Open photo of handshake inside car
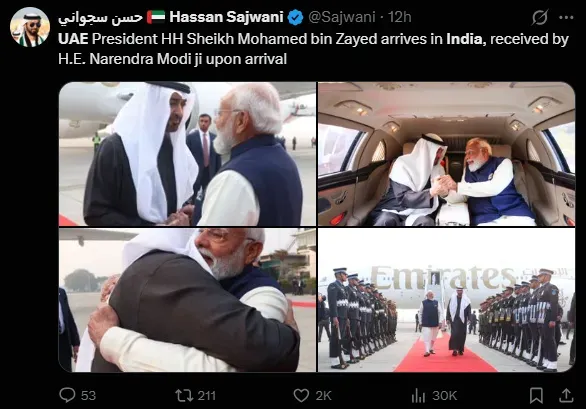Viewport: 586px width, 409px height. tap(446, 154)
